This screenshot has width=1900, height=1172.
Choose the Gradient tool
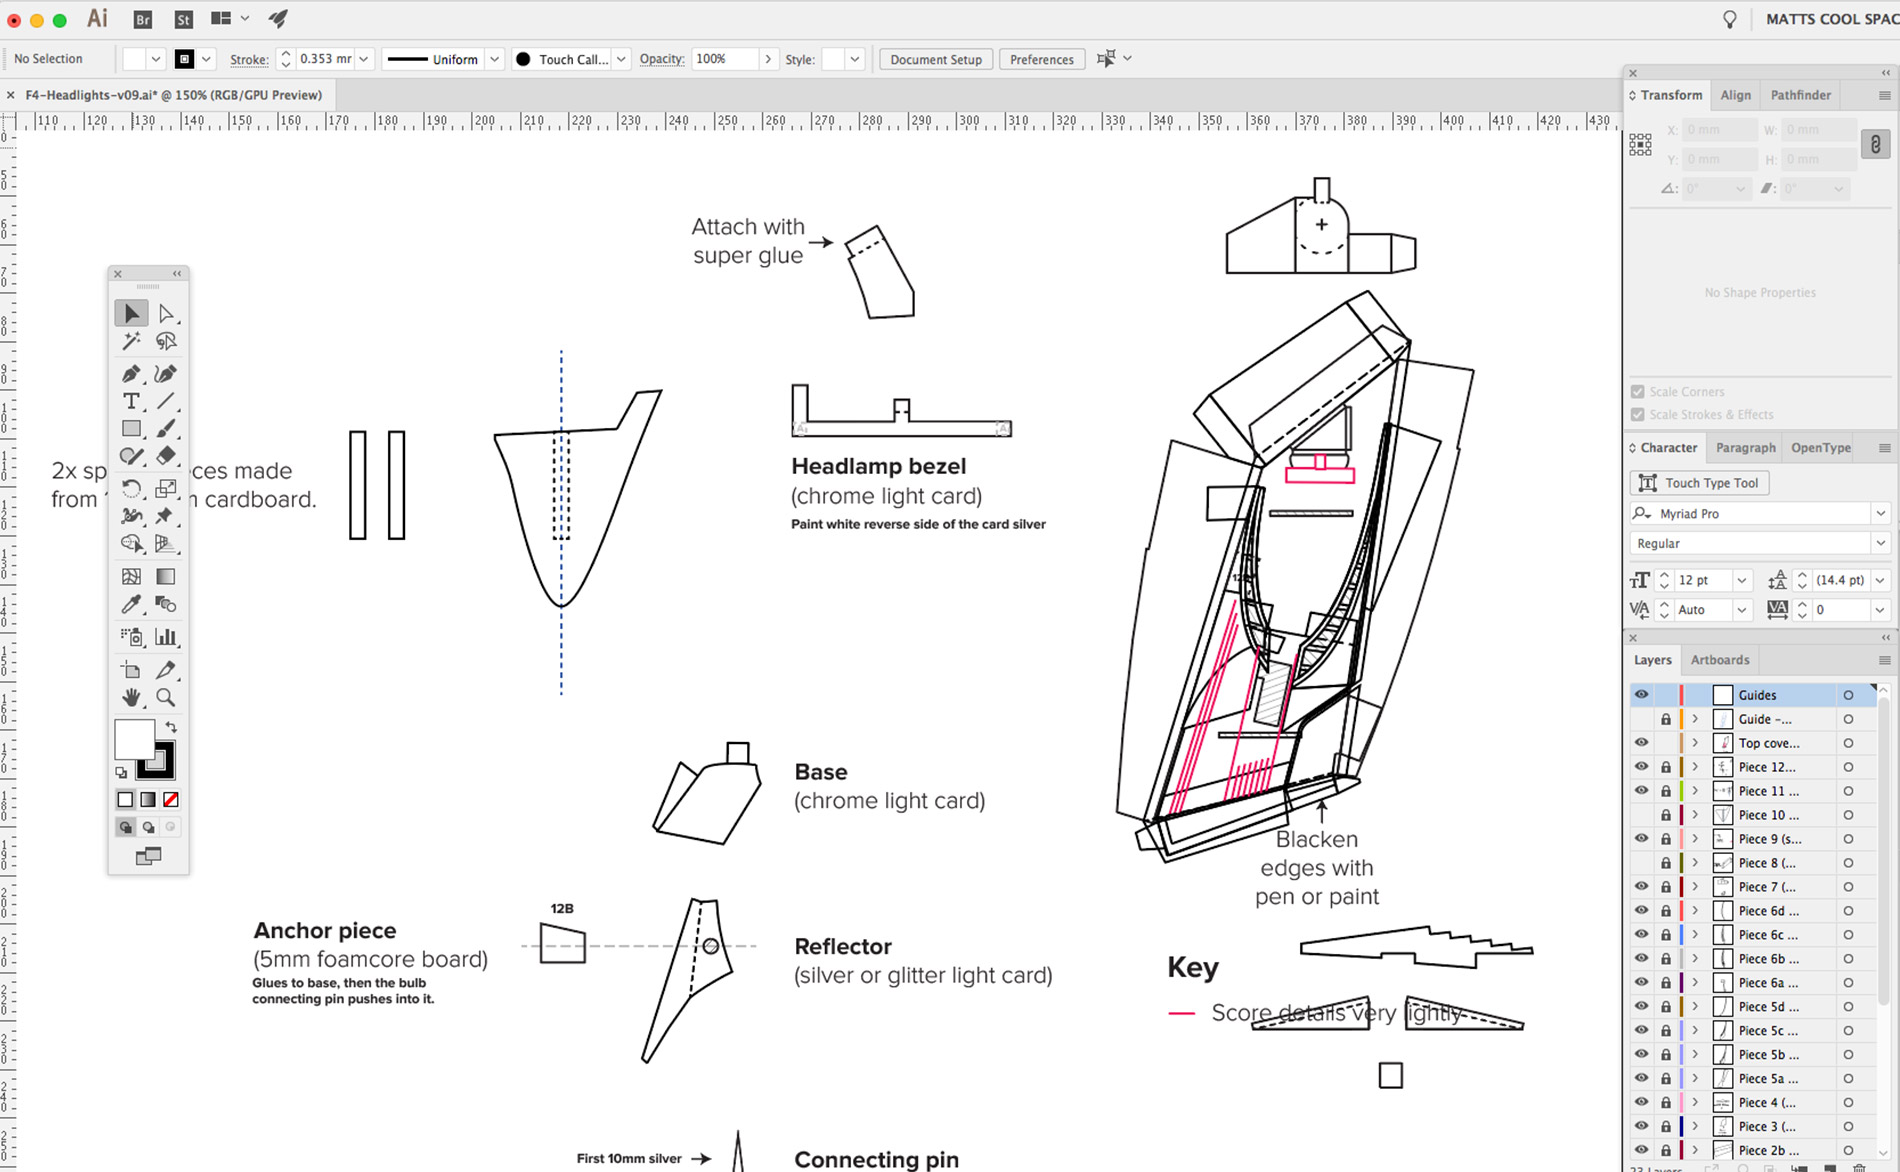(165, 576)
